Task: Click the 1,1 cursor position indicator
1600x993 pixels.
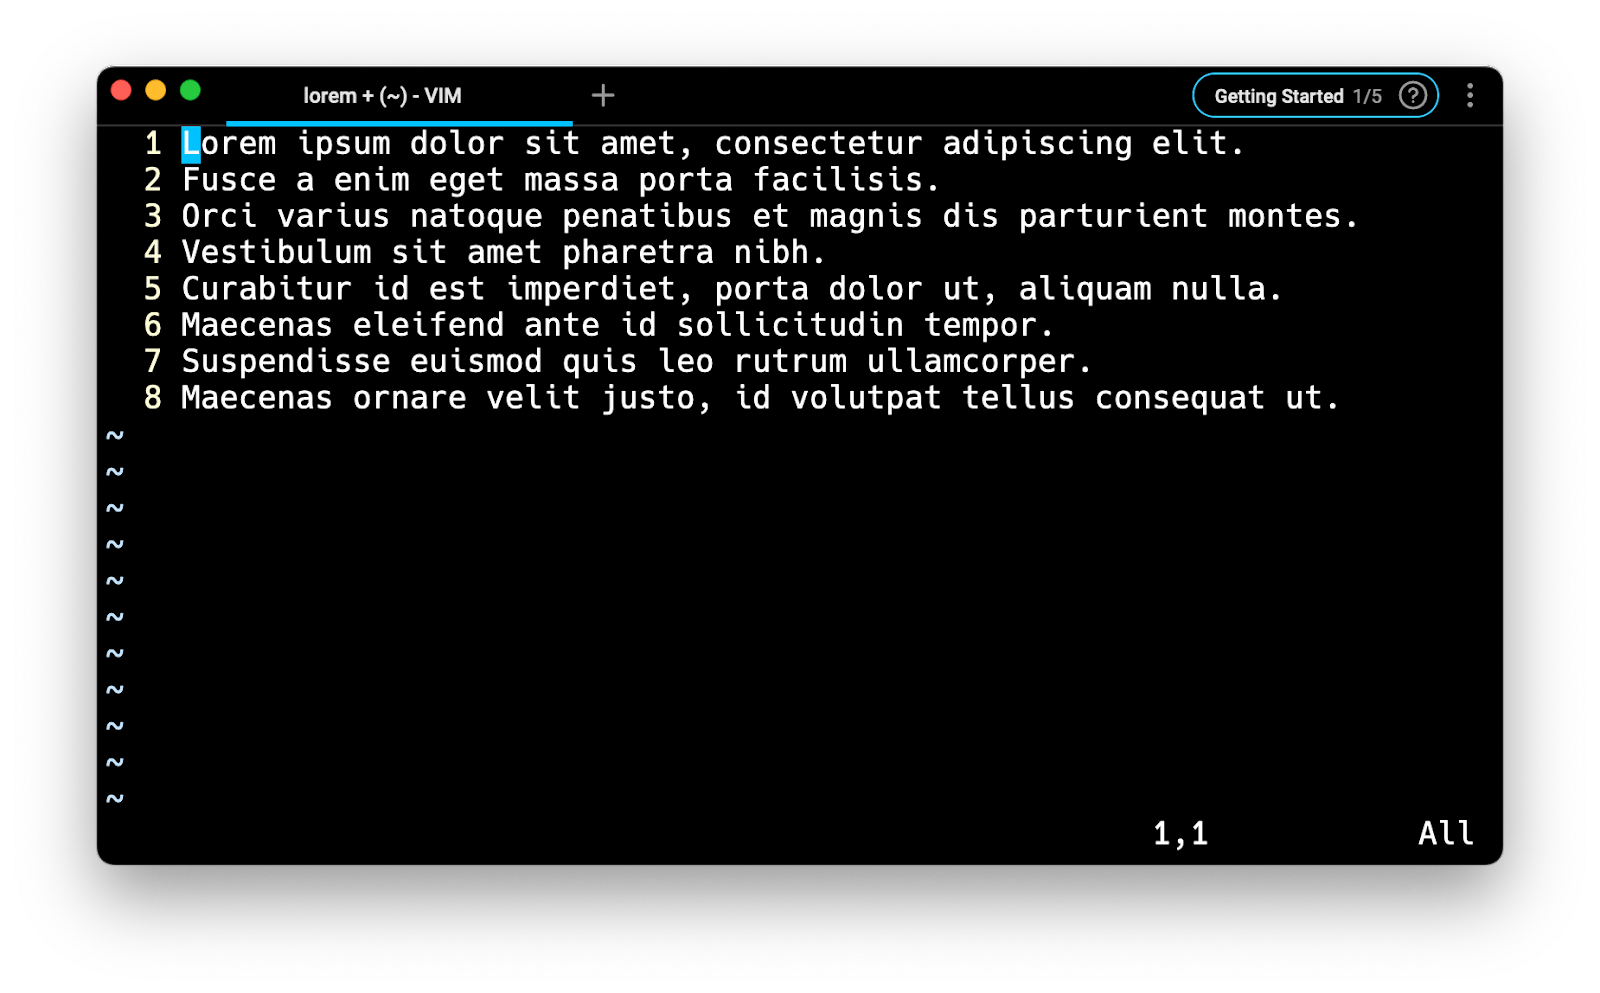Action: pos(1181,834)
